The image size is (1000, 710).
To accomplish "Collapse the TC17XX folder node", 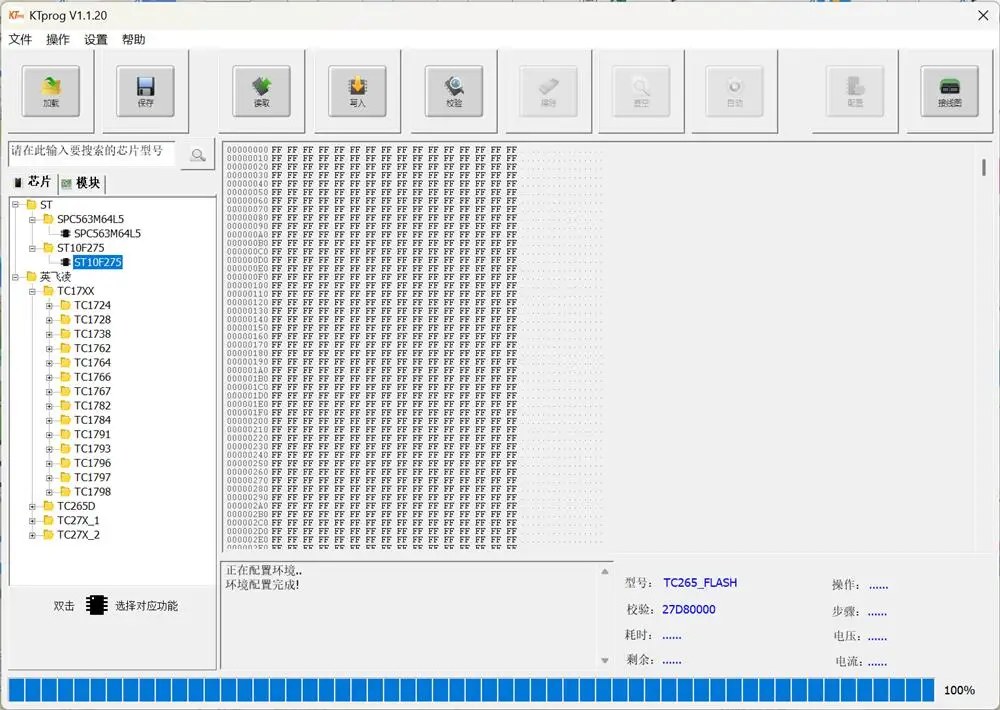I will [x=32, y=291].
